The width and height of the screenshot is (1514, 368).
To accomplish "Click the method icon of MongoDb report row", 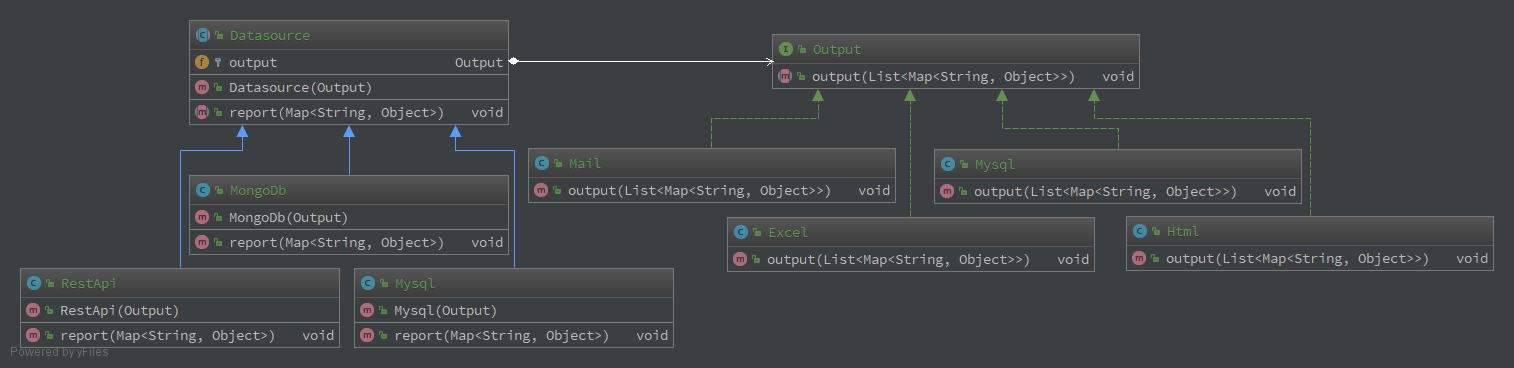I will 202,242.
